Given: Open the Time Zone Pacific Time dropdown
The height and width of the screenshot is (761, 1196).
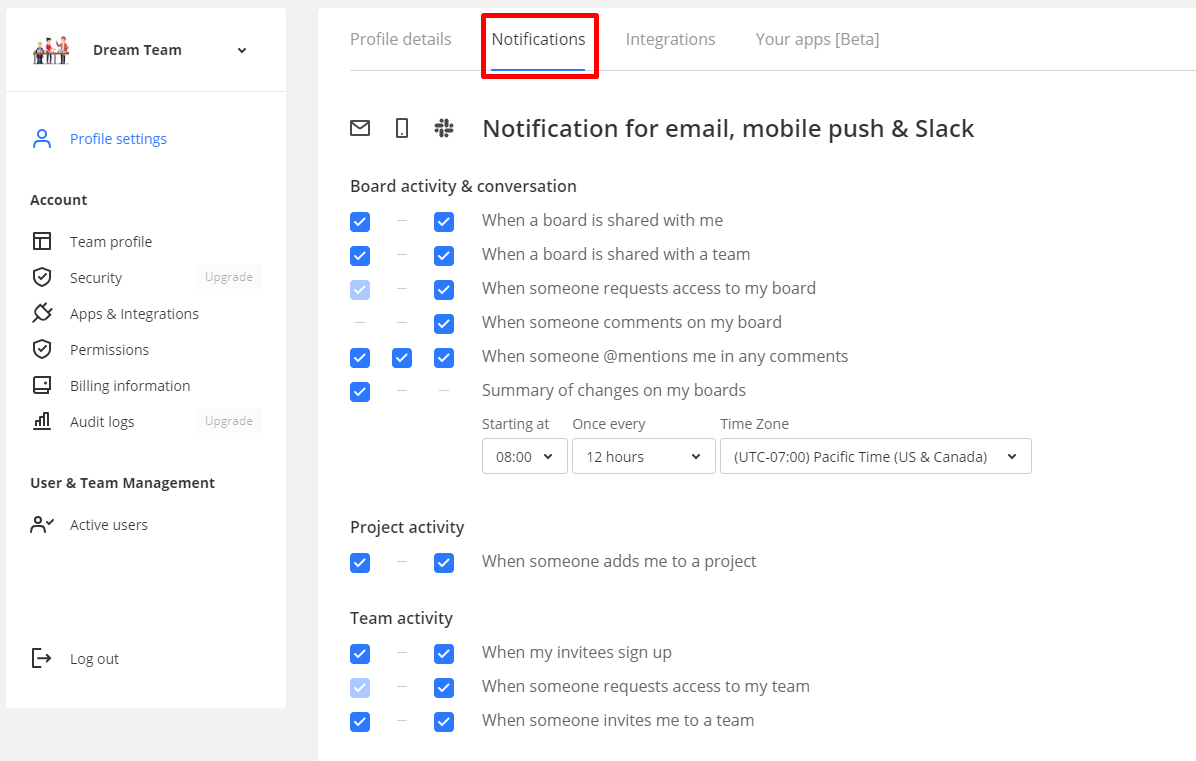Looking at the screenshot, I should 875,456.
